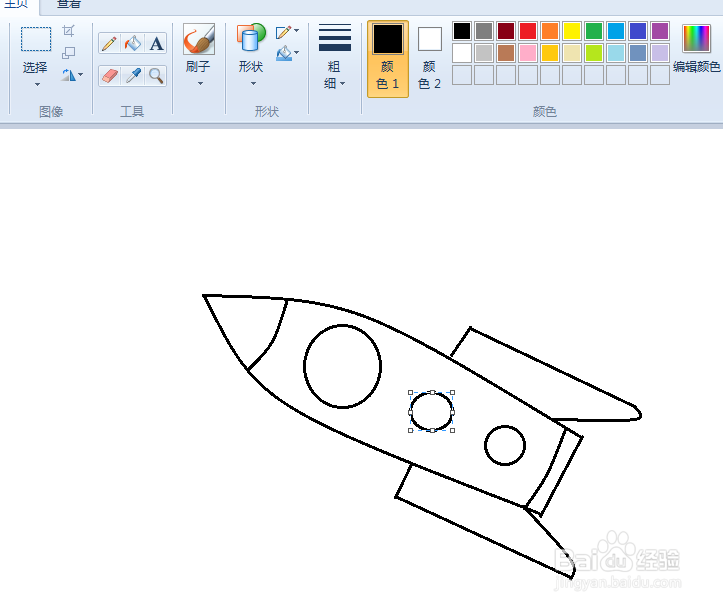Image resolution: width=723 pixels, height=608 pixels.
Task: Select the Pencil tool
Action: [x=109, y=44]
